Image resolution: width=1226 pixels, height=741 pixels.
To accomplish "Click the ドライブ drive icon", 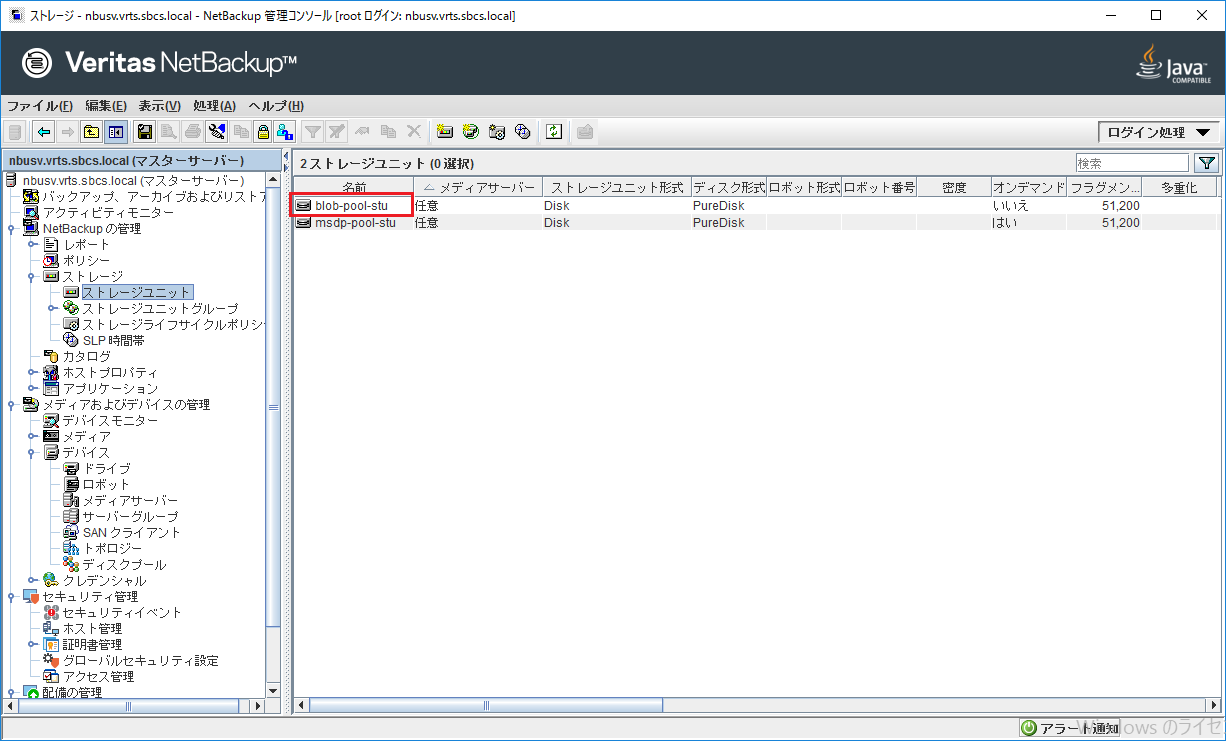I will (71, 469).
